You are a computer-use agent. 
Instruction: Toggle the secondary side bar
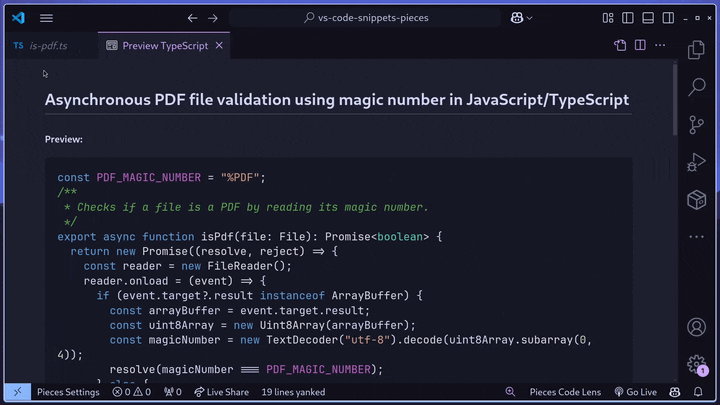(668, 18)
